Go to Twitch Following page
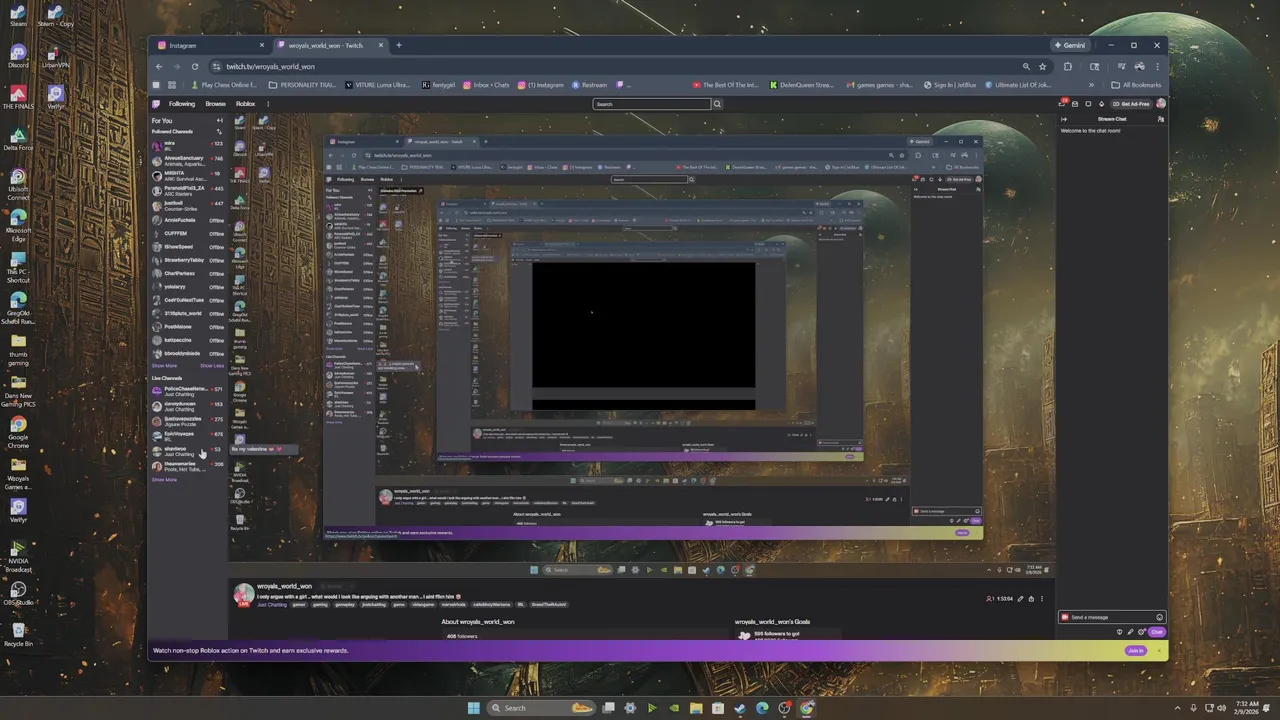 (182, 104)
